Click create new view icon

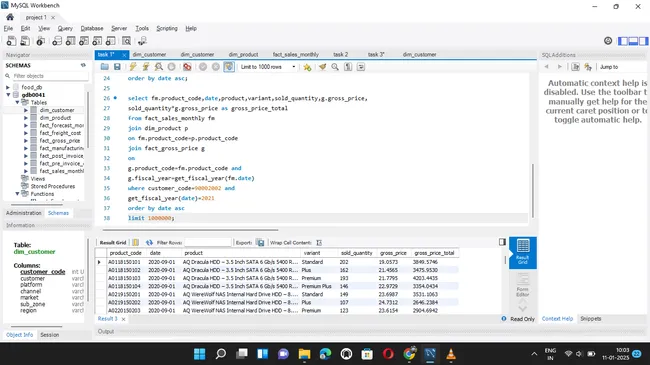tap(84, 41)
